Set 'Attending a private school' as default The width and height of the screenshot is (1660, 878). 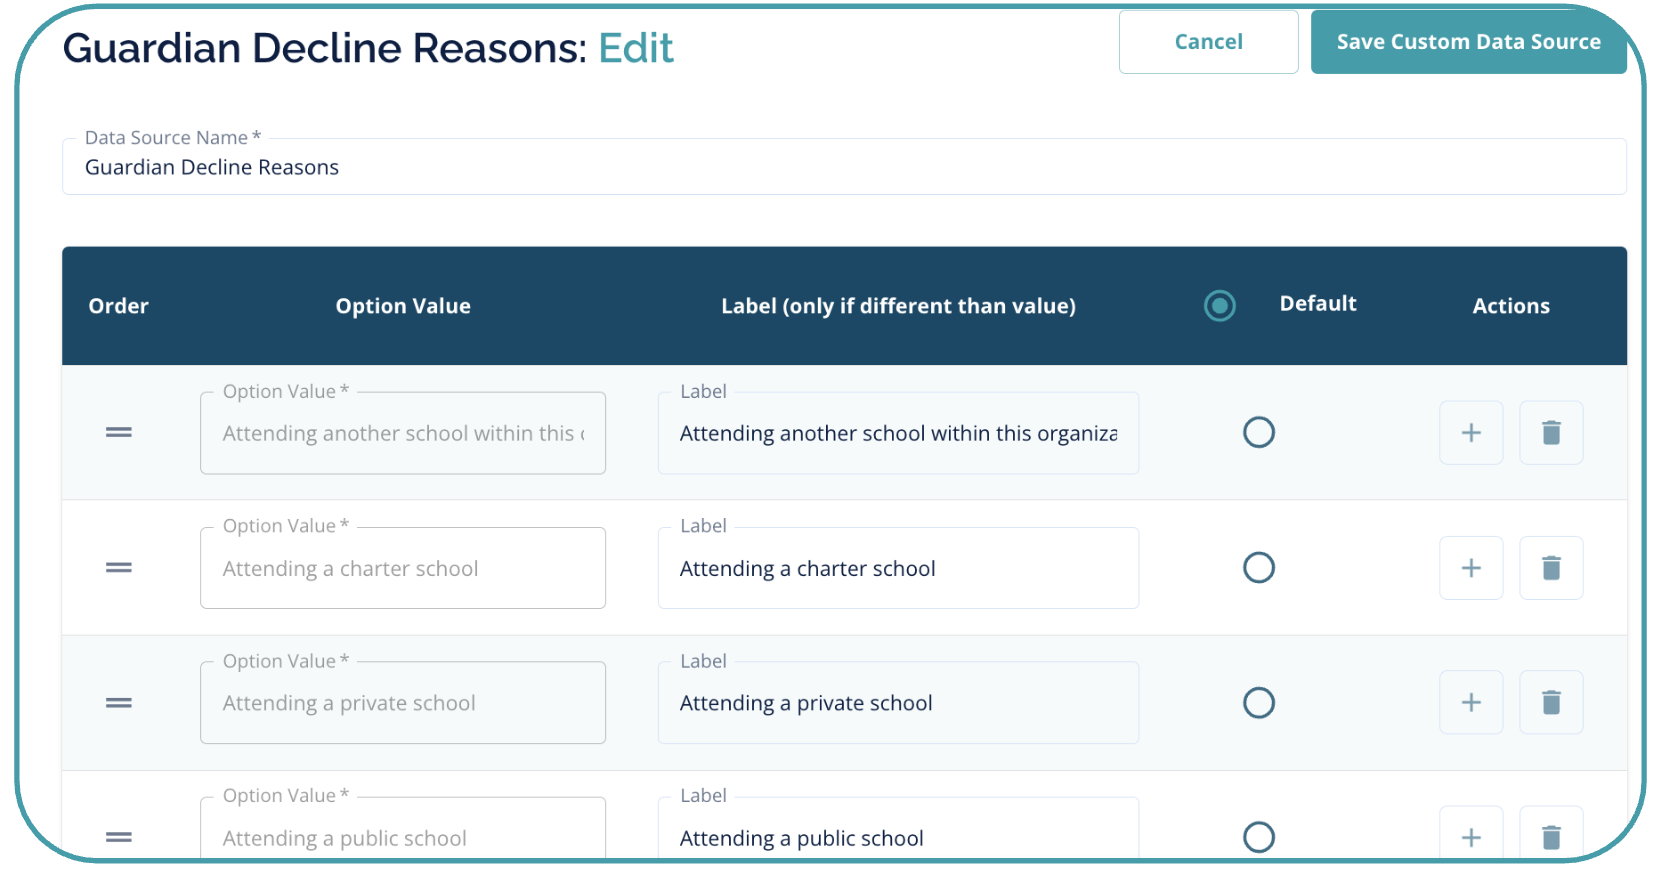point(1258,703)
